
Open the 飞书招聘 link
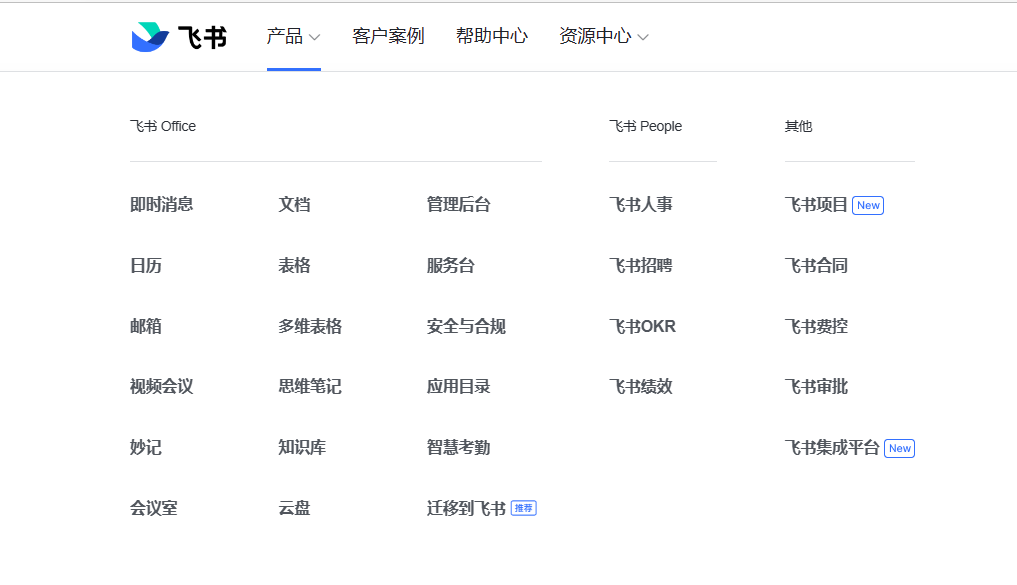(x=641, y=265)
